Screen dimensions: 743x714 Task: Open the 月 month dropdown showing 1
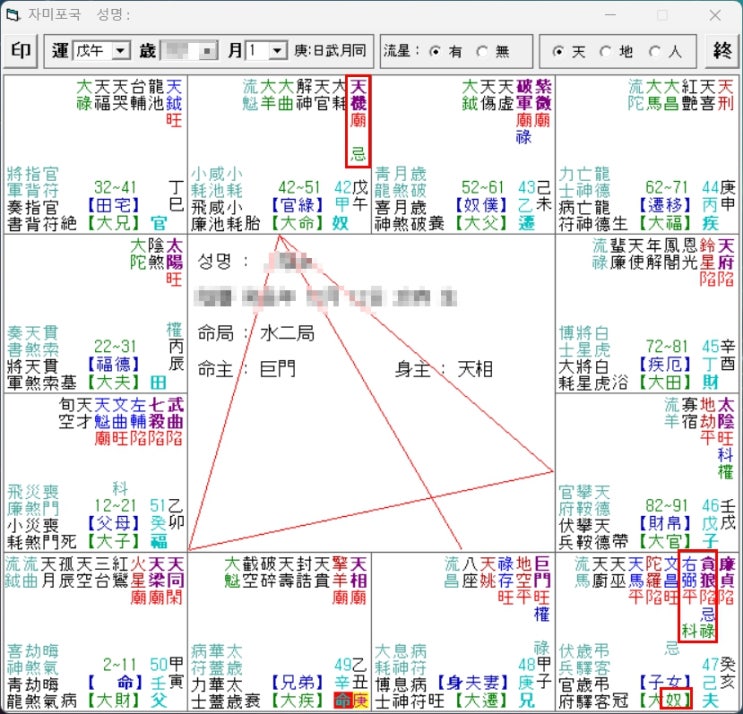click(x=278, y=50)
